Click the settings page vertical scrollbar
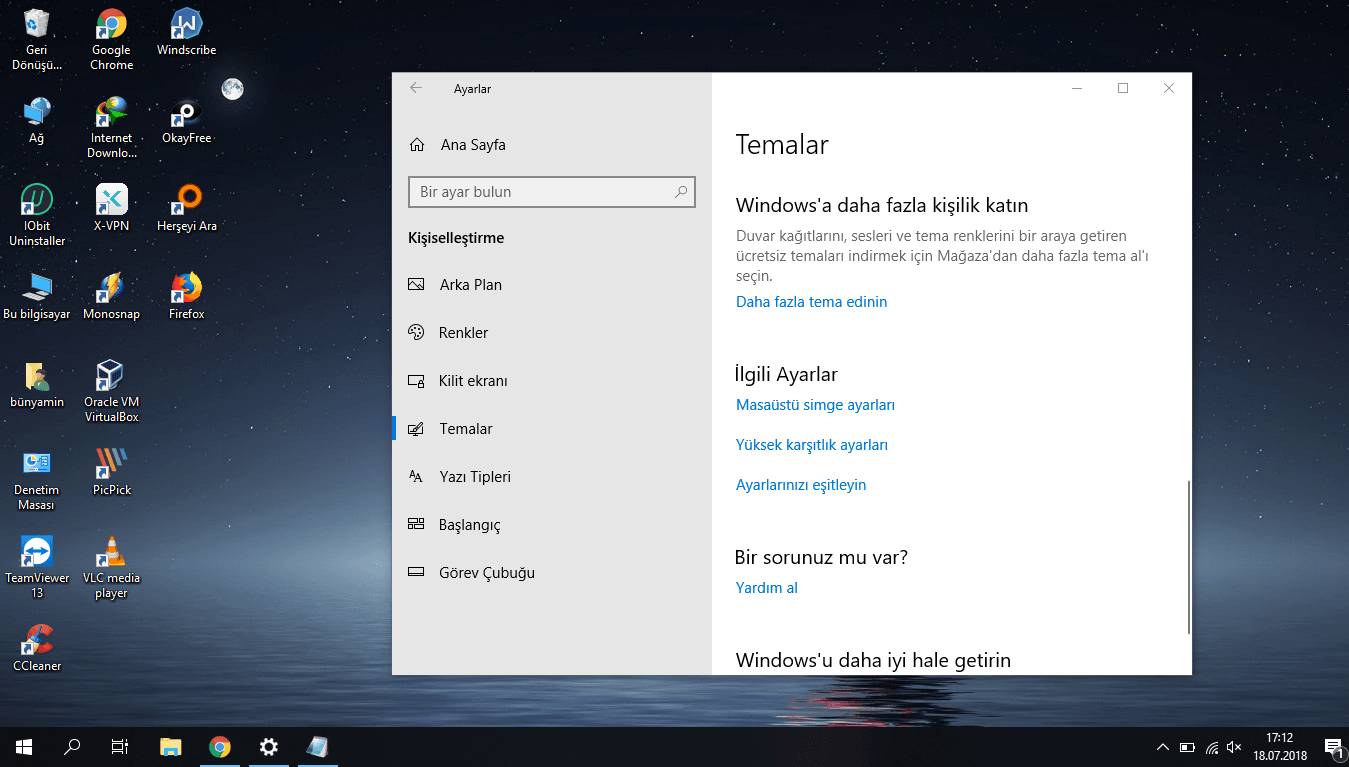The width and height of the screenshot is (1349, 767). (x=1188, y=556)
